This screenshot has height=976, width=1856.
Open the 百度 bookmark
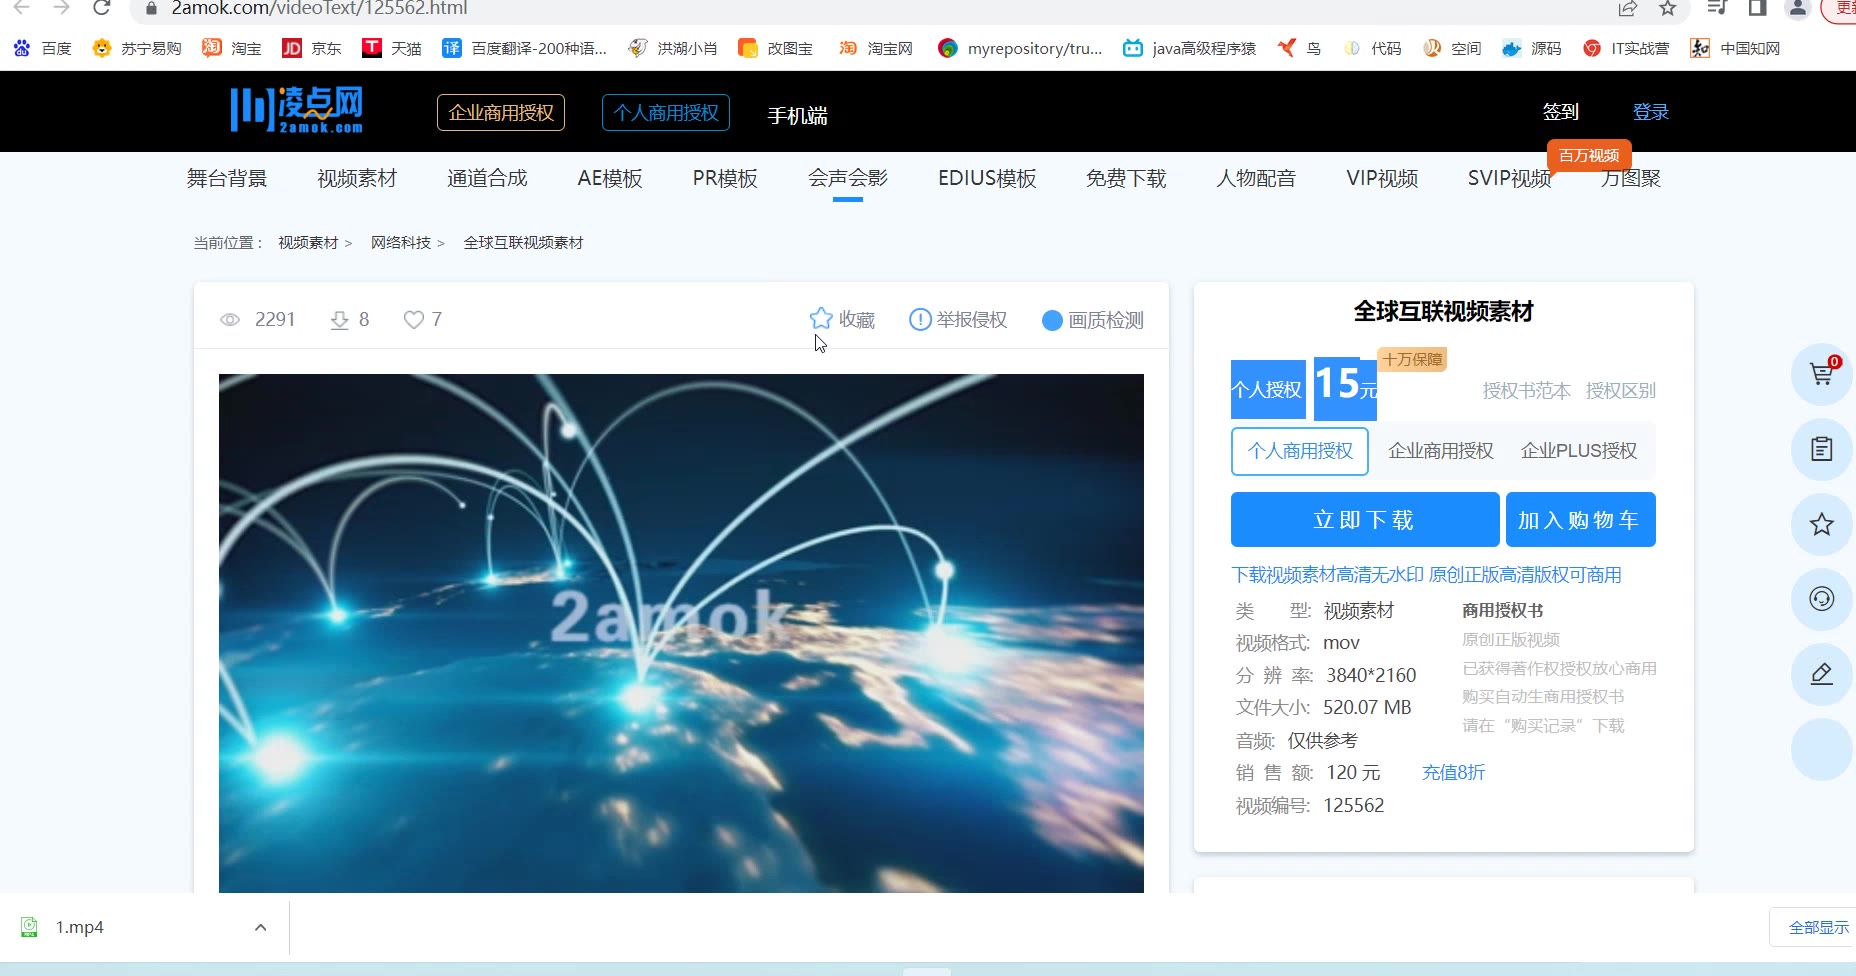tap(42, 48)
